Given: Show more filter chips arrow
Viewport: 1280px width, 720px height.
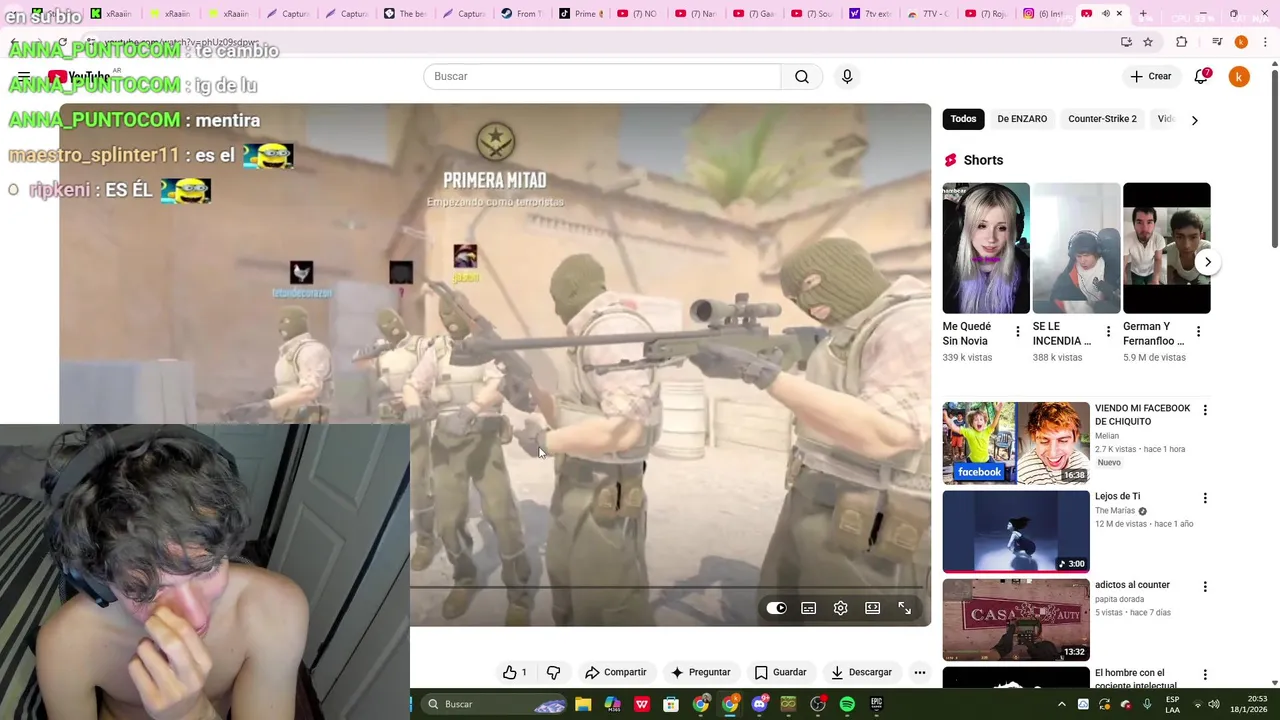Looking at the screenshot, I should (x=1194, y=120).
